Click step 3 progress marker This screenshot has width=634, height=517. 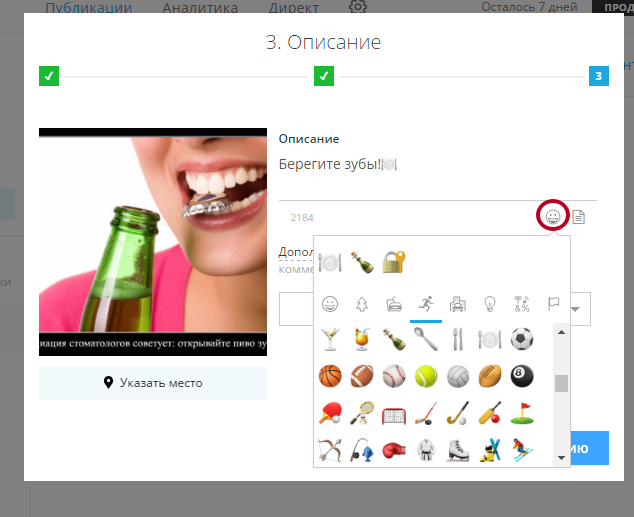coord(599,76)
